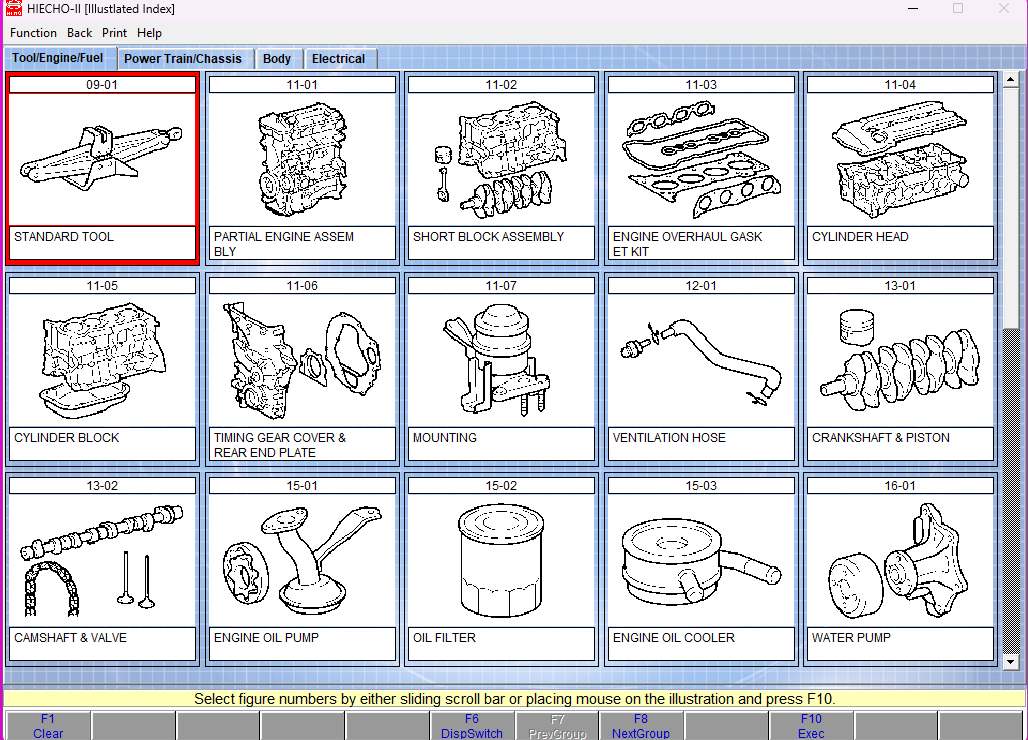Select the Engine Oil Pump illustration
The width and height of the screenshot is (1028, 740).
(302, 560)
